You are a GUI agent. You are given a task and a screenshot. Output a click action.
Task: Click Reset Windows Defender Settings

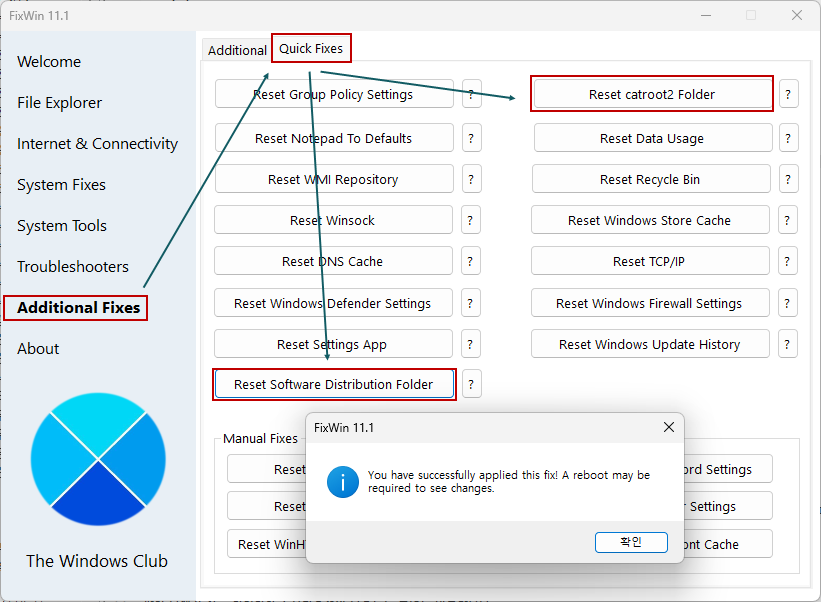[x=333, y=303]
